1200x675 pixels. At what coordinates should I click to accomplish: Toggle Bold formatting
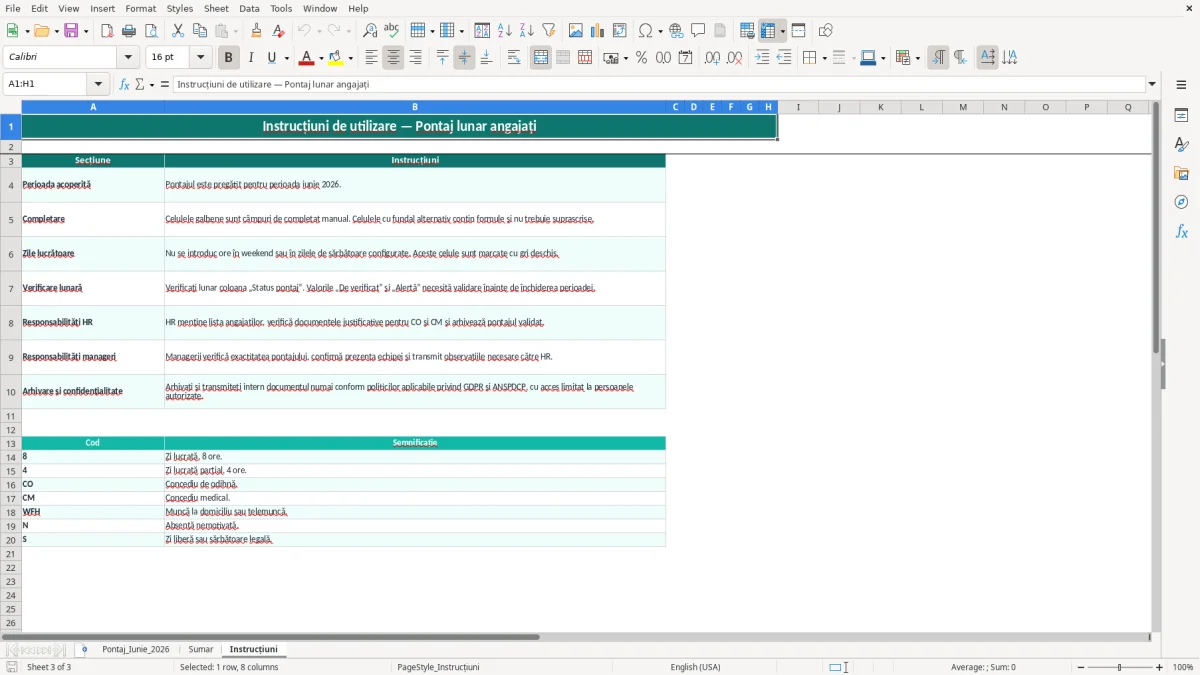(228, 58)
